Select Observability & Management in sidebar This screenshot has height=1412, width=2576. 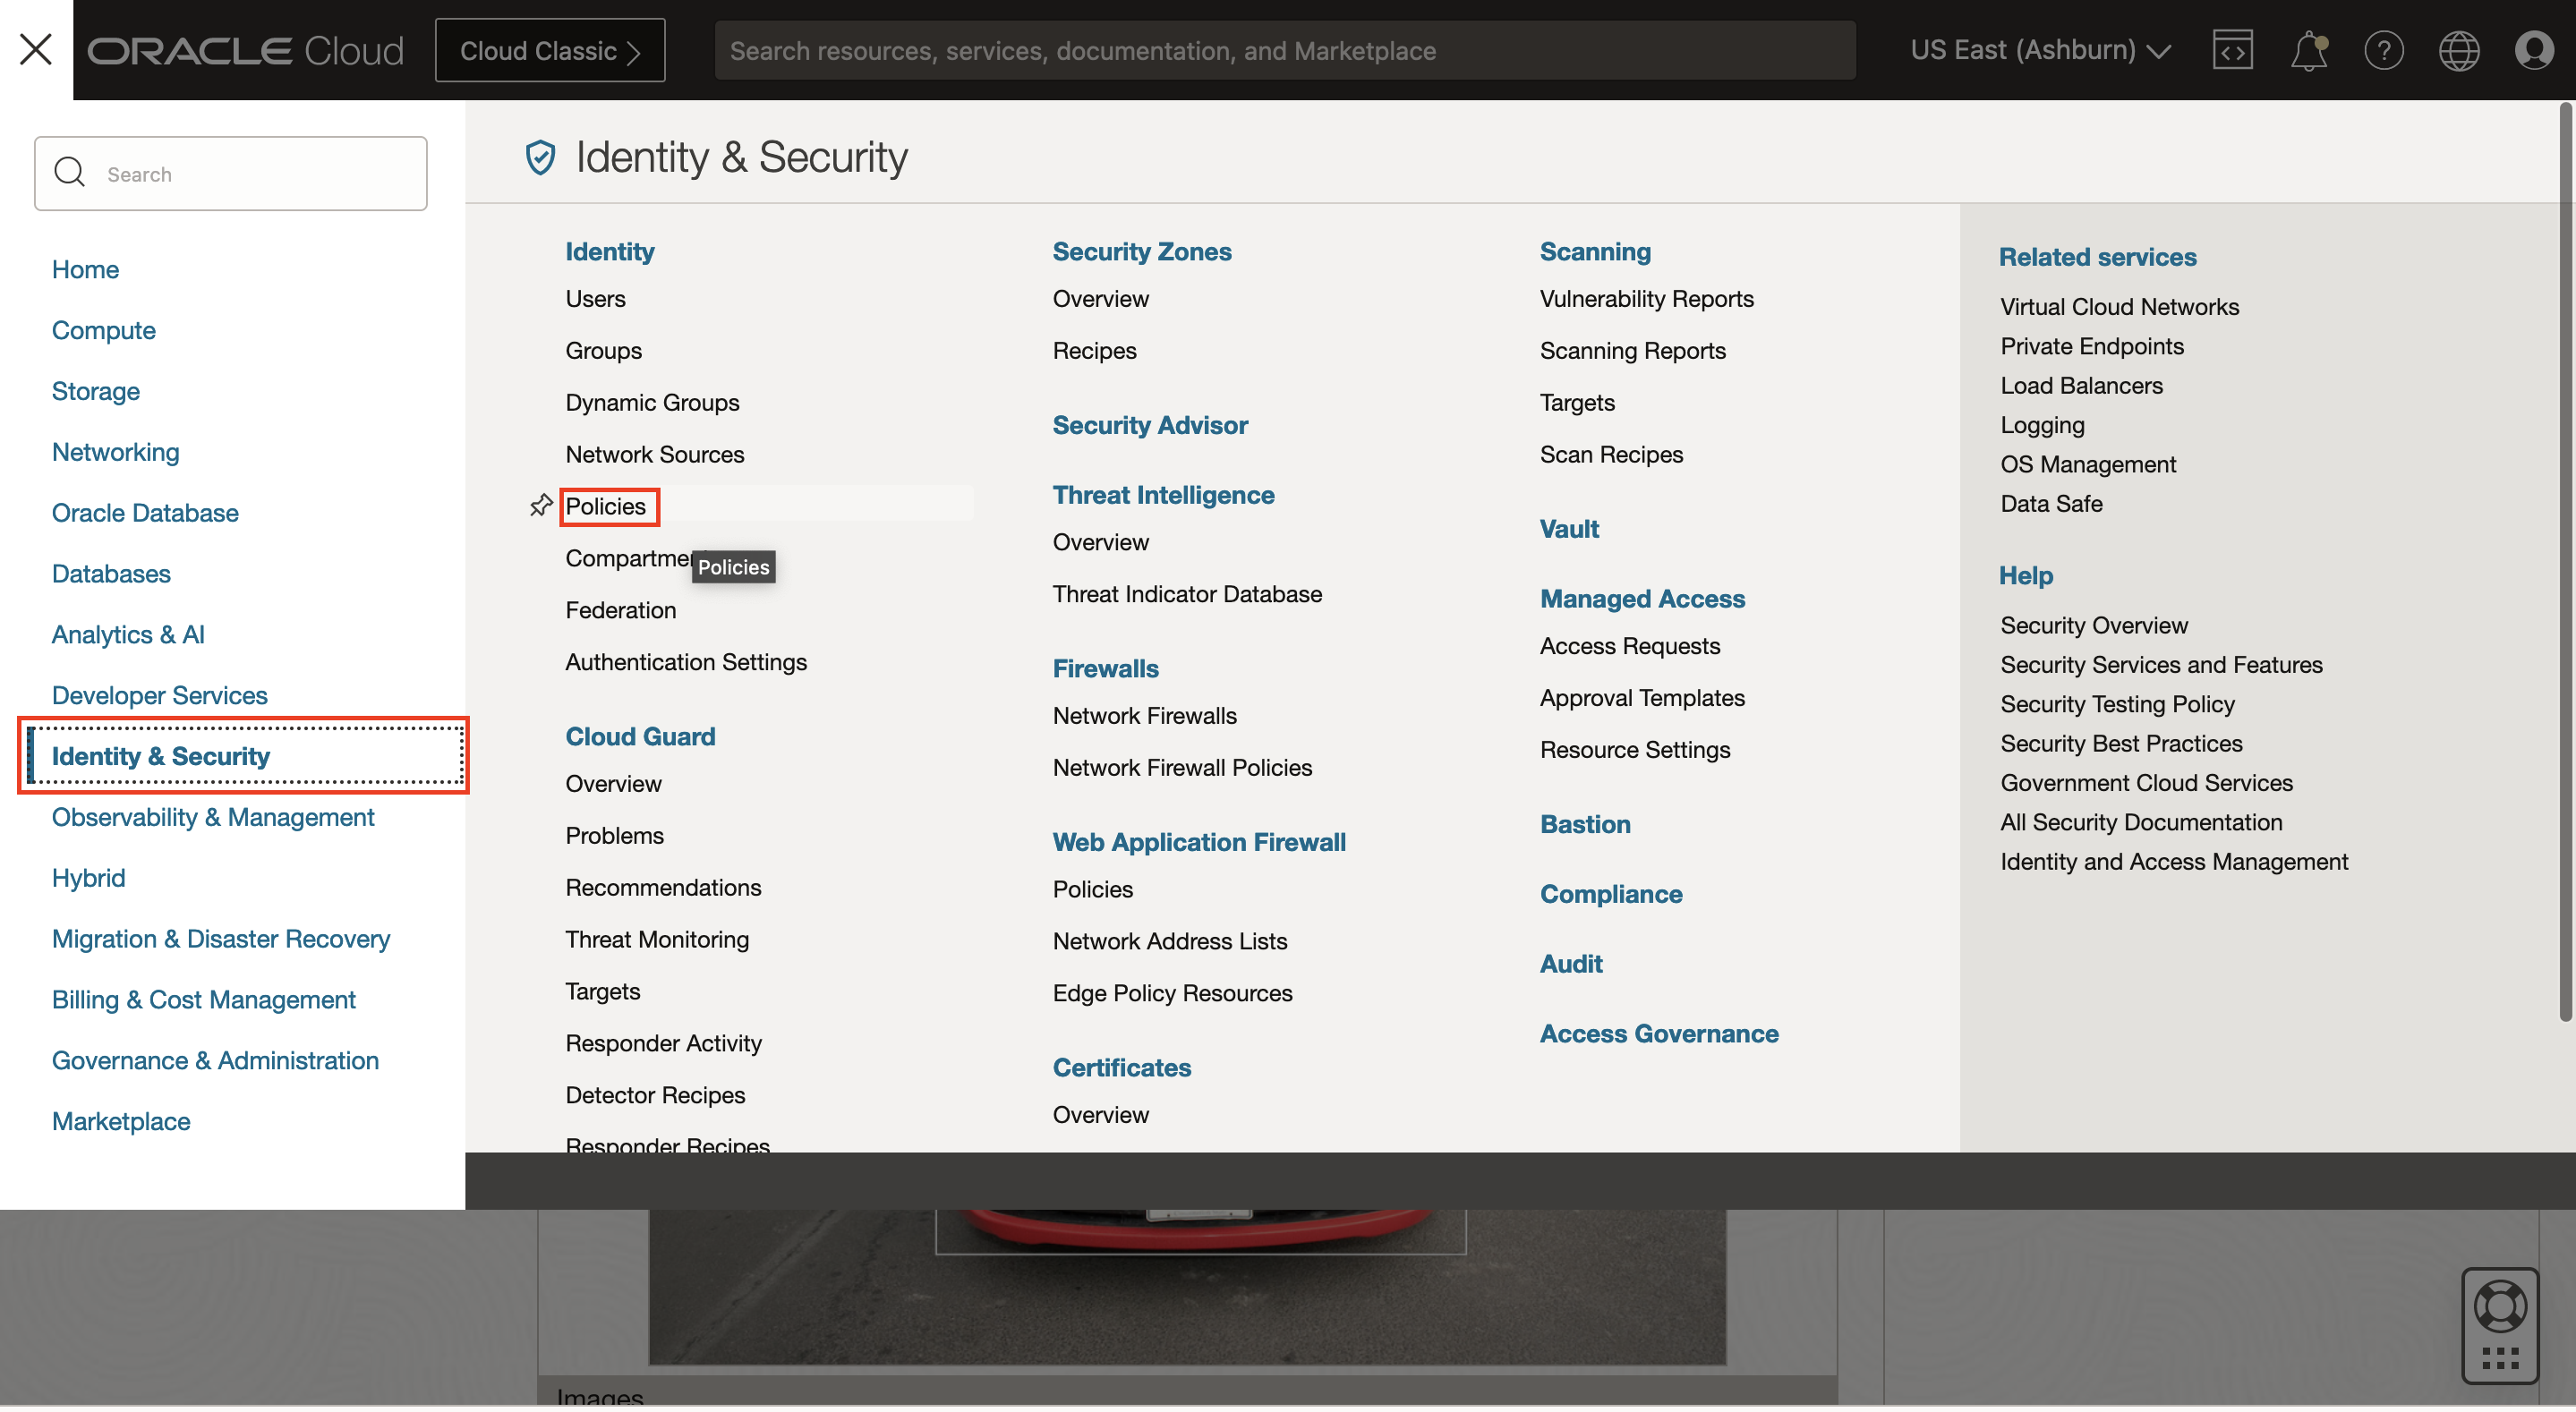click(213, 818)
